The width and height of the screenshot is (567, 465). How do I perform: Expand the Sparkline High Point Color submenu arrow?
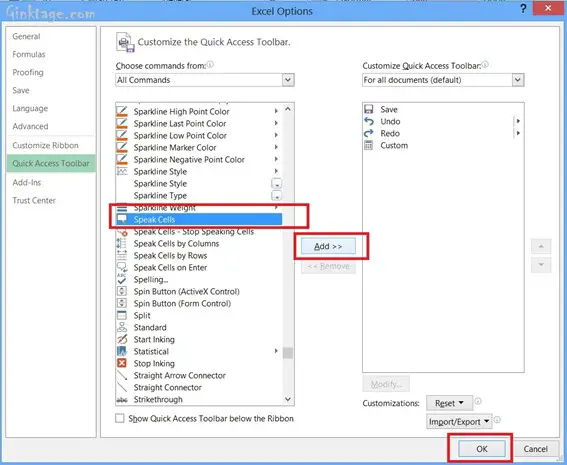tap(276, 111)
